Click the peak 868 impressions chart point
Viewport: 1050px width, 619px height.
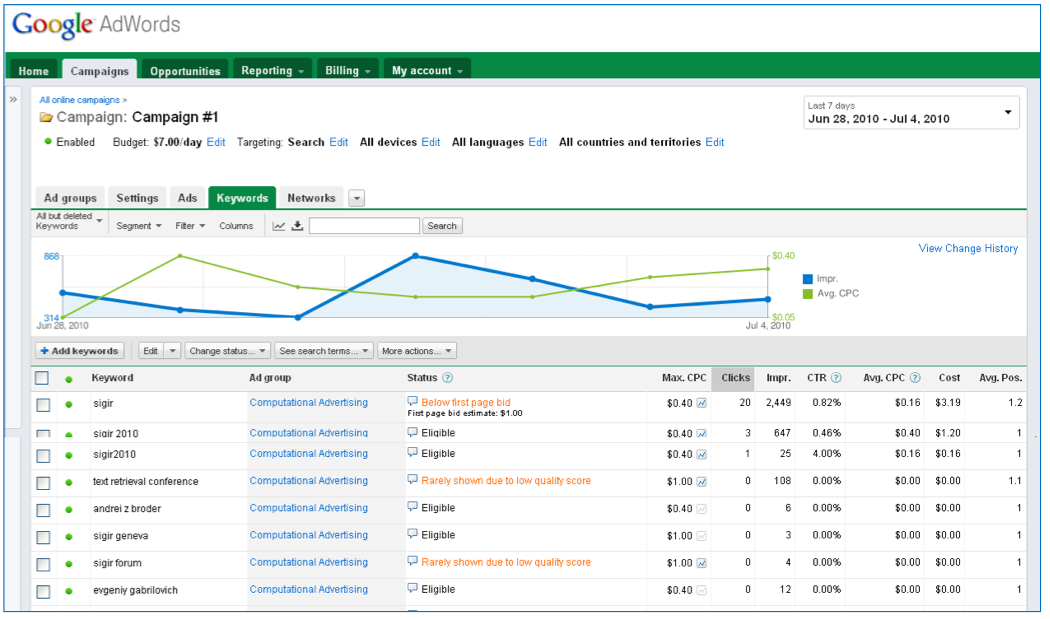click(415, 256)
